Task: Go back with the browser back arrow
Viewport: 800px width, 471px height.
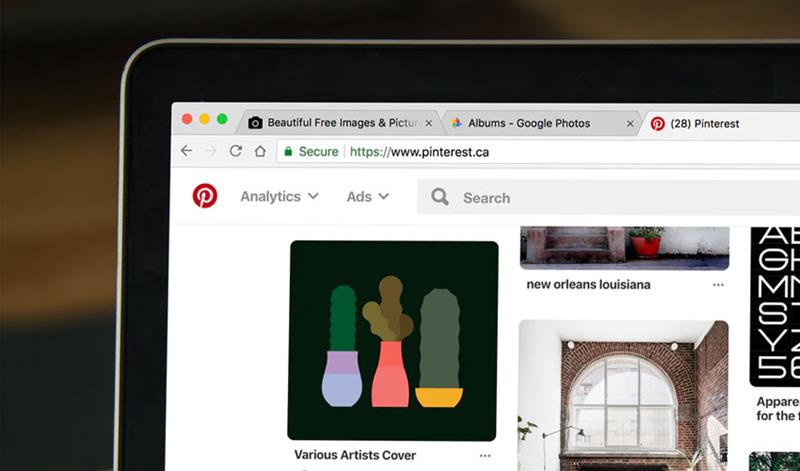Action: pyautogui.click(x=186, y=151)
